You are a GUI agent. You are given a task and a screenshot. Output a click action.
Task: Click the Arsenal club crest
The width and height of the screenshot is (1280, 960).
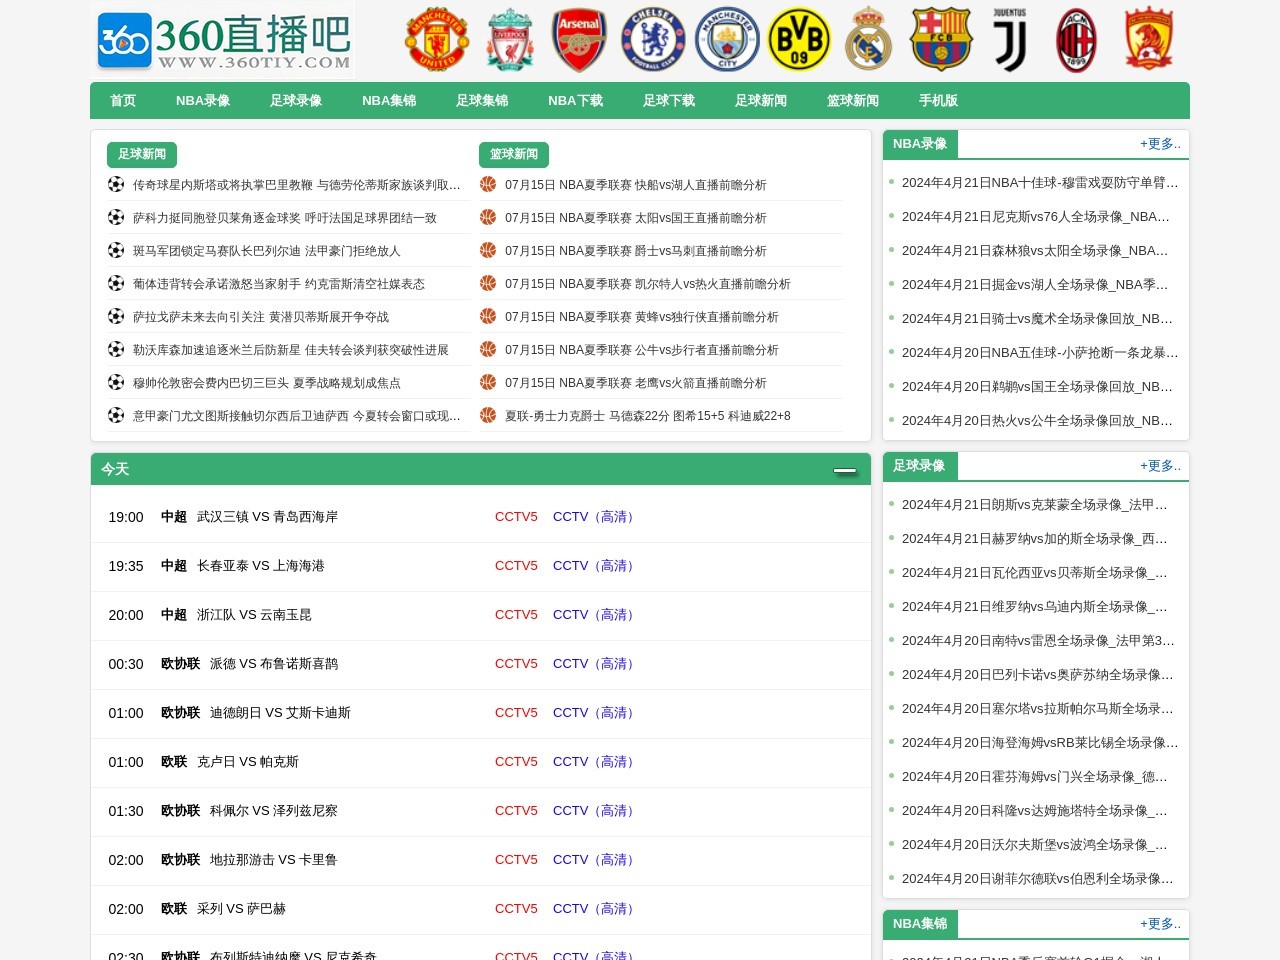(580, 39)
